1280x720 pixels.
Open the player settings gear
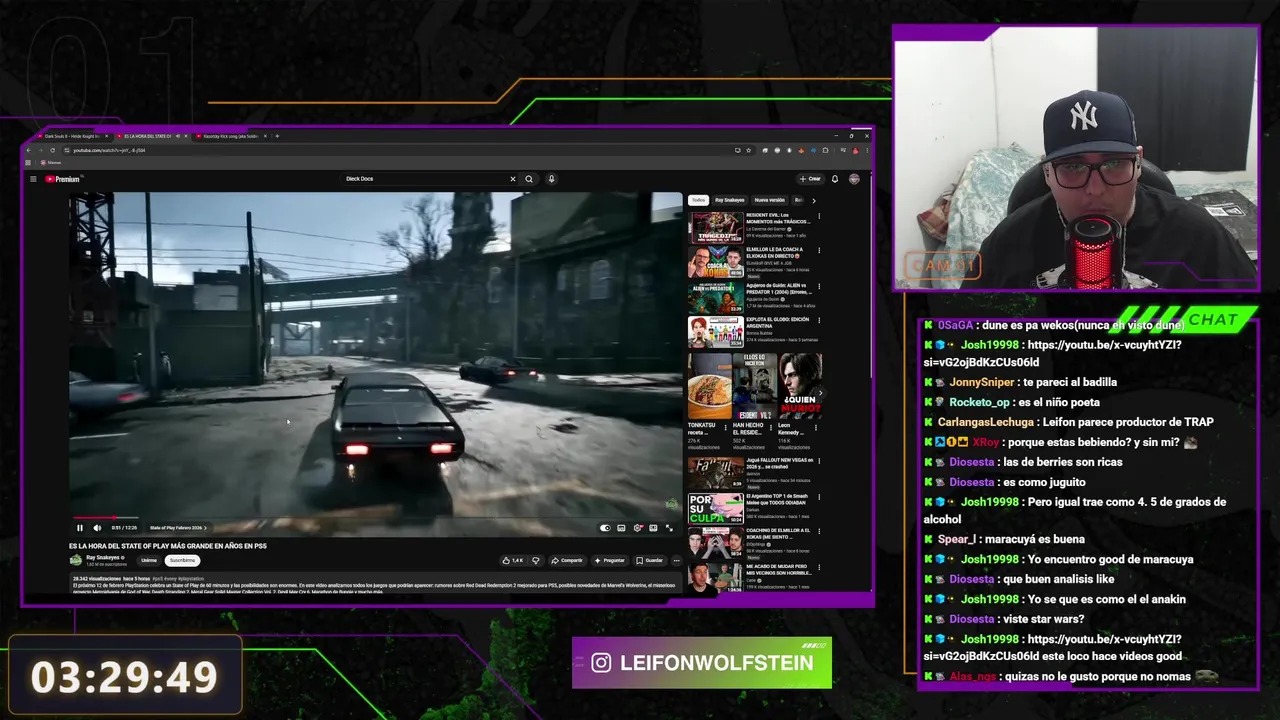click(638, 528)
